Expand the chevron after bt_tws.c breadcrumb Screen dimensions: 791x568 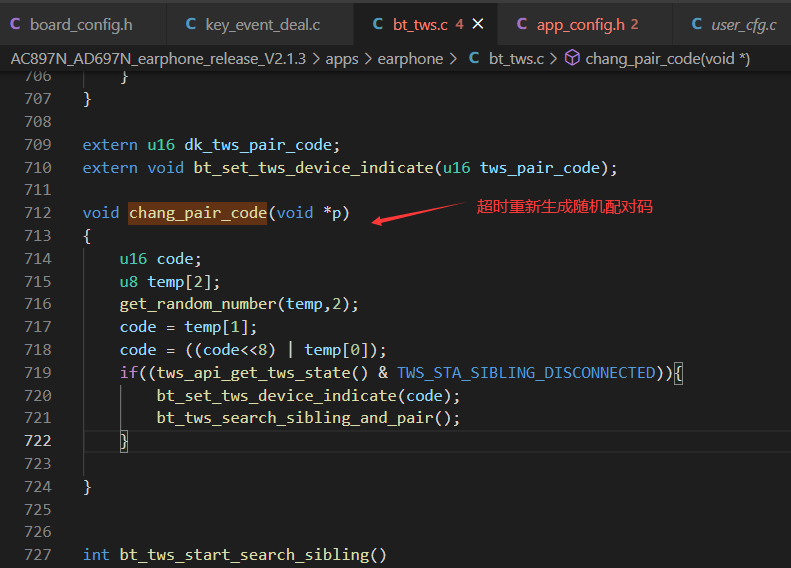pos(553,60)
